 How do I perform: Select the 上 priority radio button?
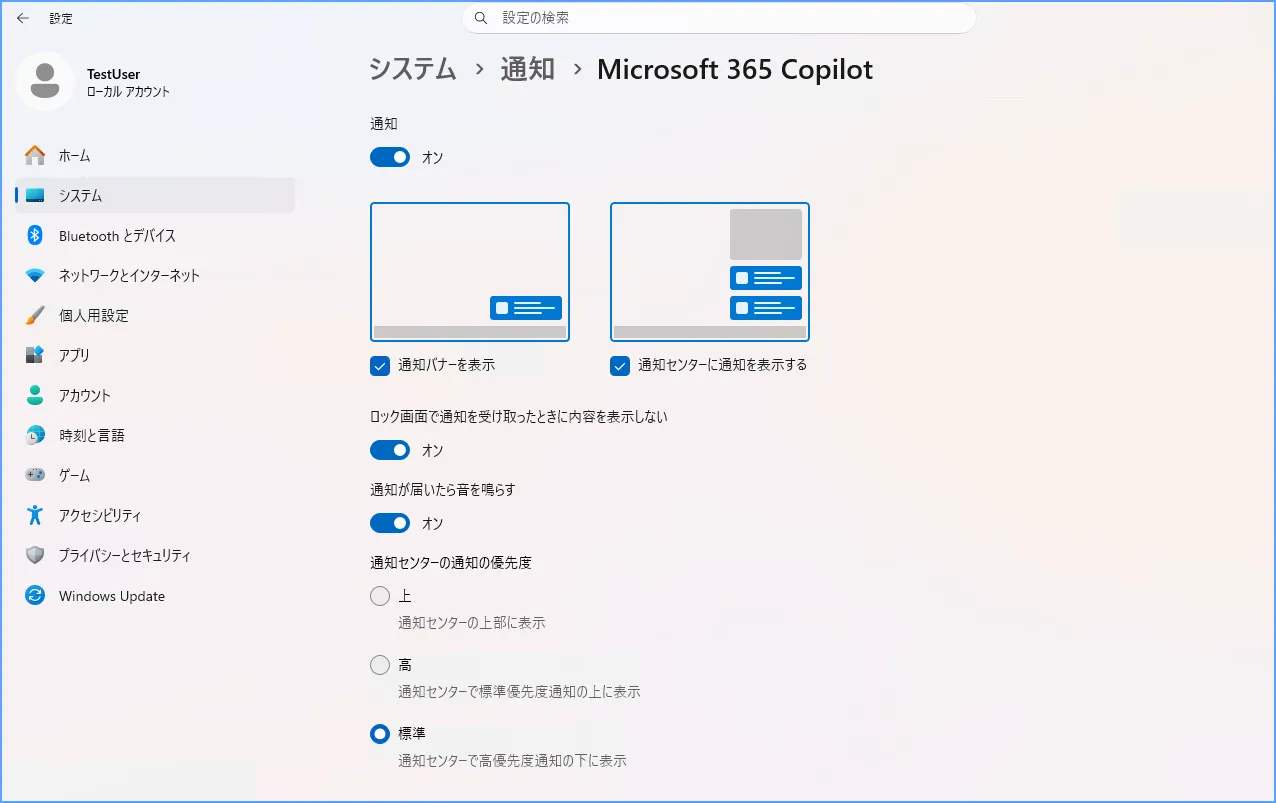pyautogui.click(x=380, y=596)
